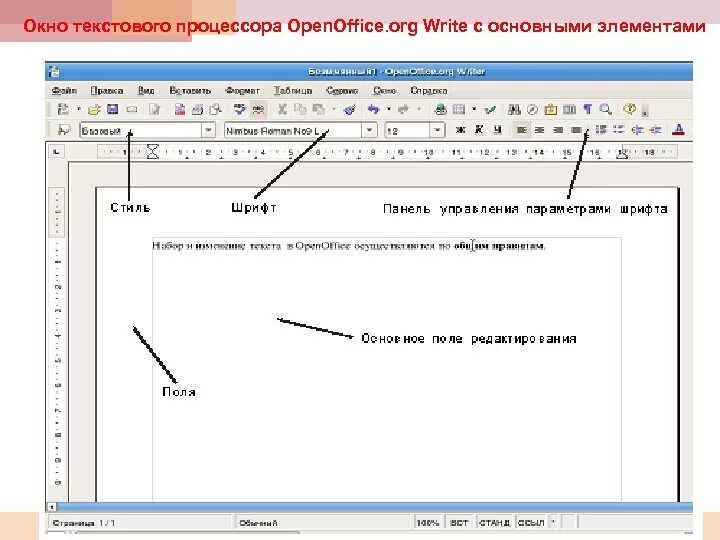720x540 pixels.
Task: Open the Styles and Formatting icon
Action: (63, 130)
